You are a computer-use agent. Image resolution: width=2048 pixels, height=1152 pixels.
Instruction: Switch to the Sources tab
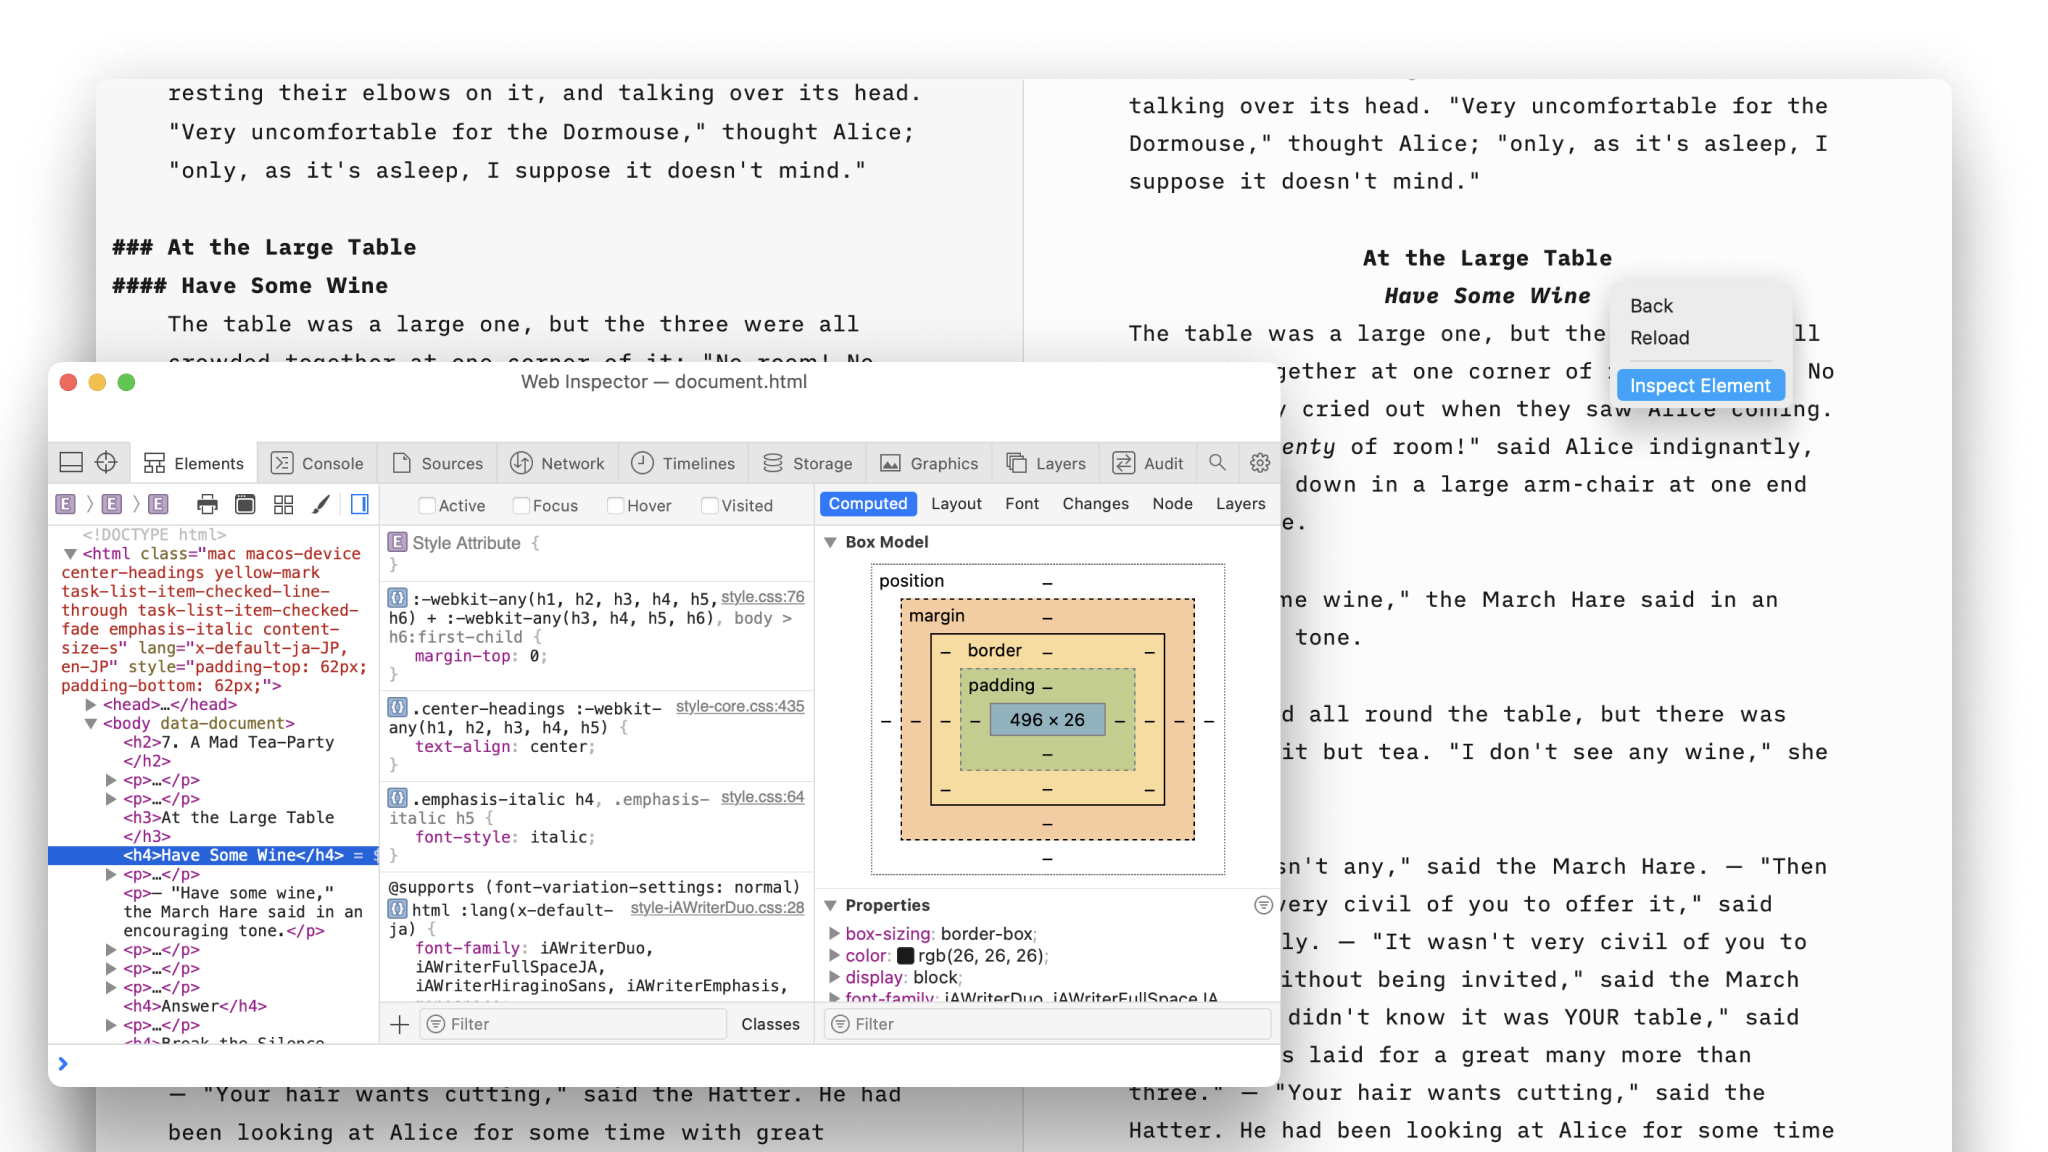(438, 463)
